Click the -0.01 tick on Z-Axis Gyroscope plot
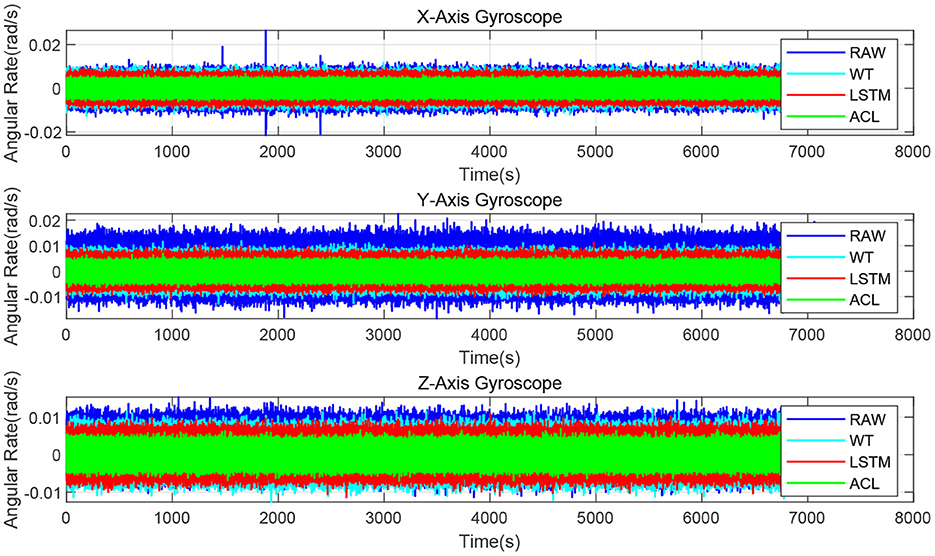Image resolution: width=935 pixels, height=556 pixels. click(x=42, y=493)
